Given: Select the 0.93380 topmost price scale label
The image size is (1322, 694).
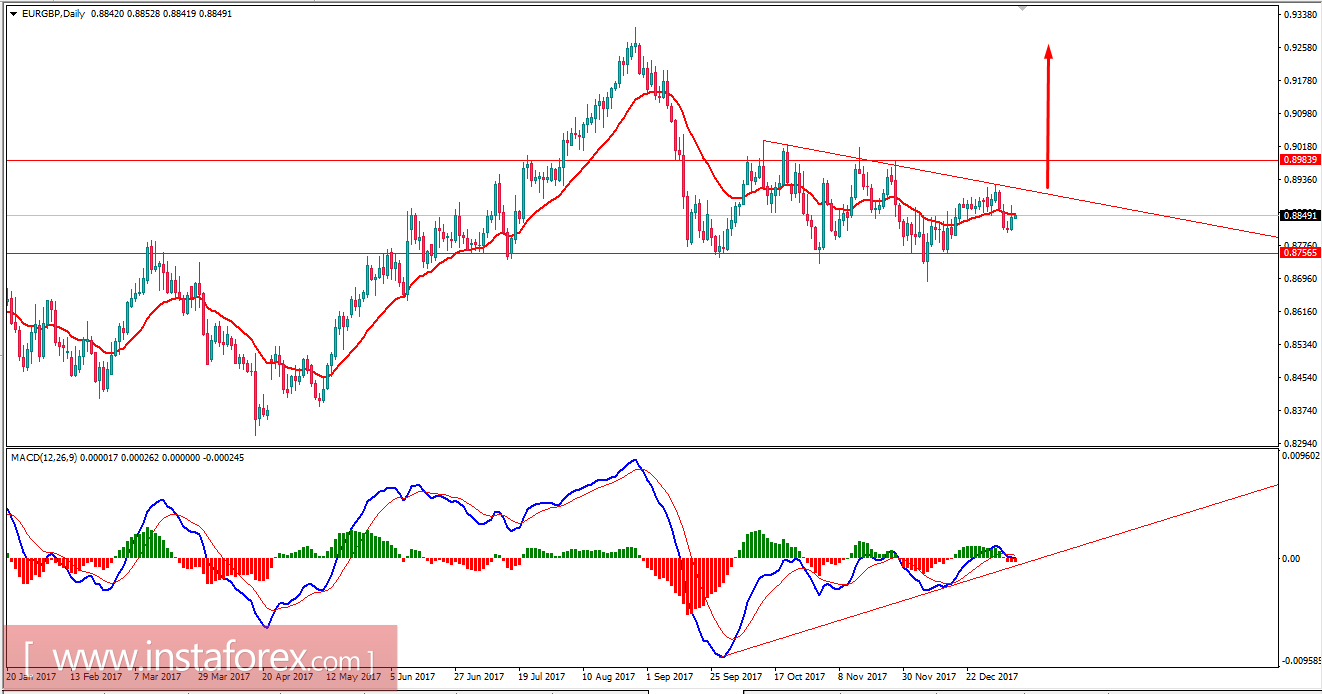Looking at the screenshot, I should 1298,16.
